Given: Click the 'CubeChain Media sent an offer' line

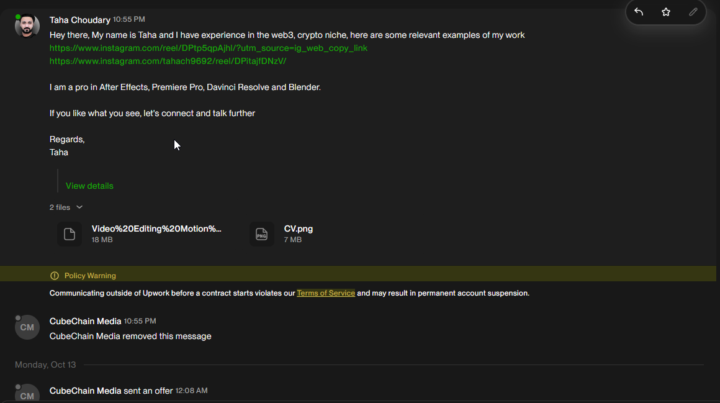Looking at the screenshot, I should pos(111,391).
